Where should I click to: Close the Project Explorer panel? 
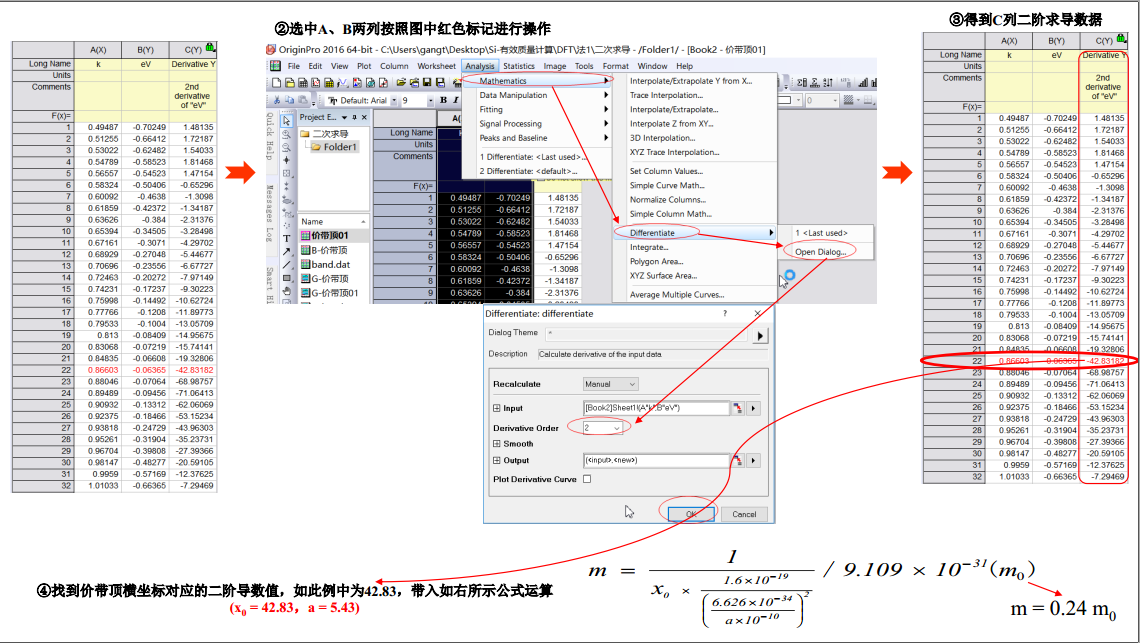pos(364,117)
